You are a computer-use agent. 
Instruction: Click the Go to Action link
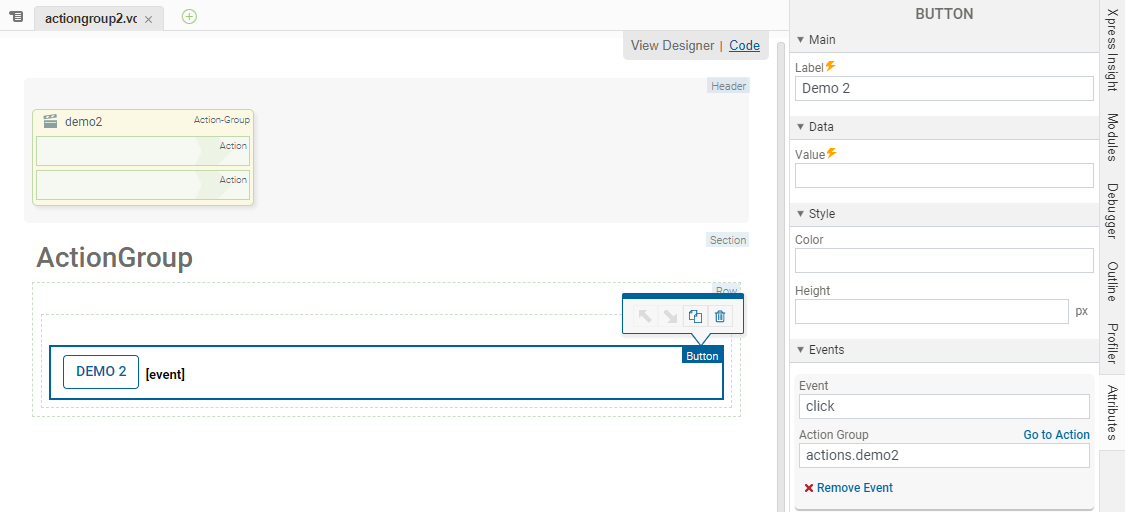coord(1056,435)
